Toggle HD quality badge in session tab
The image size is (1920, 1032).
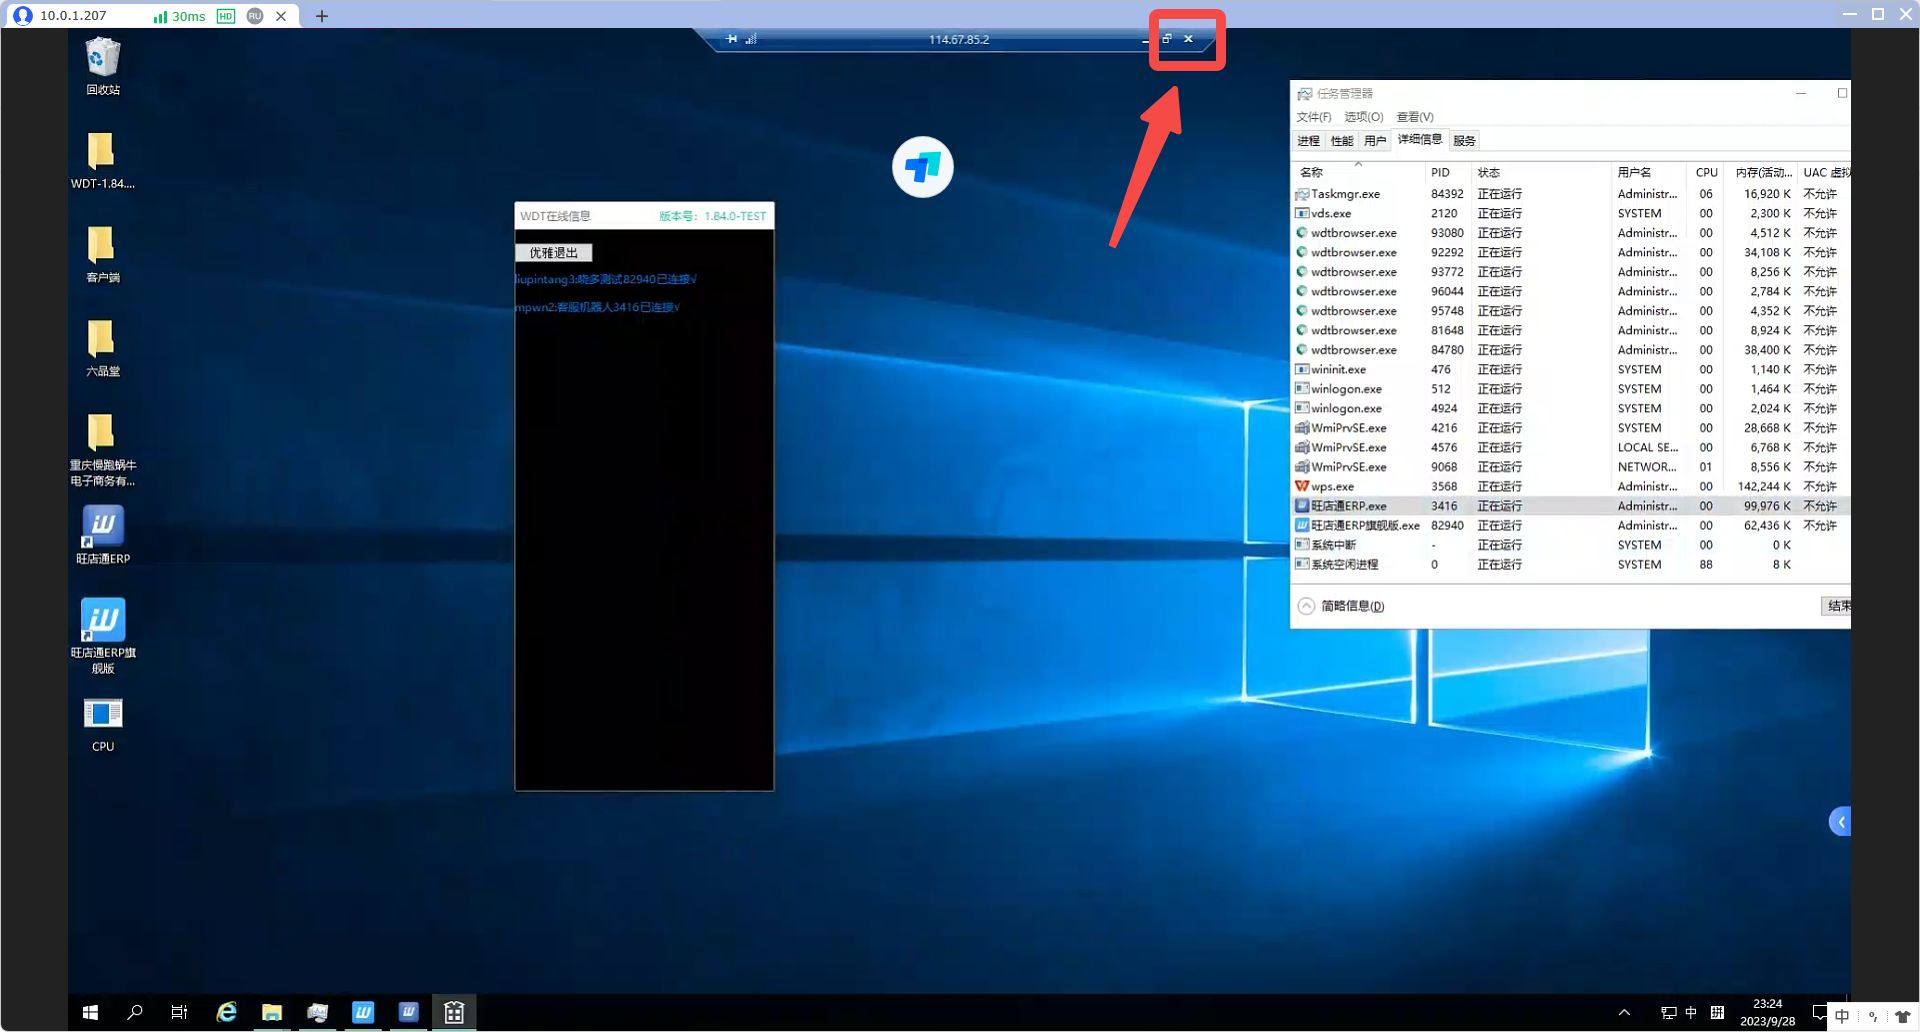(x=226, y=16)
